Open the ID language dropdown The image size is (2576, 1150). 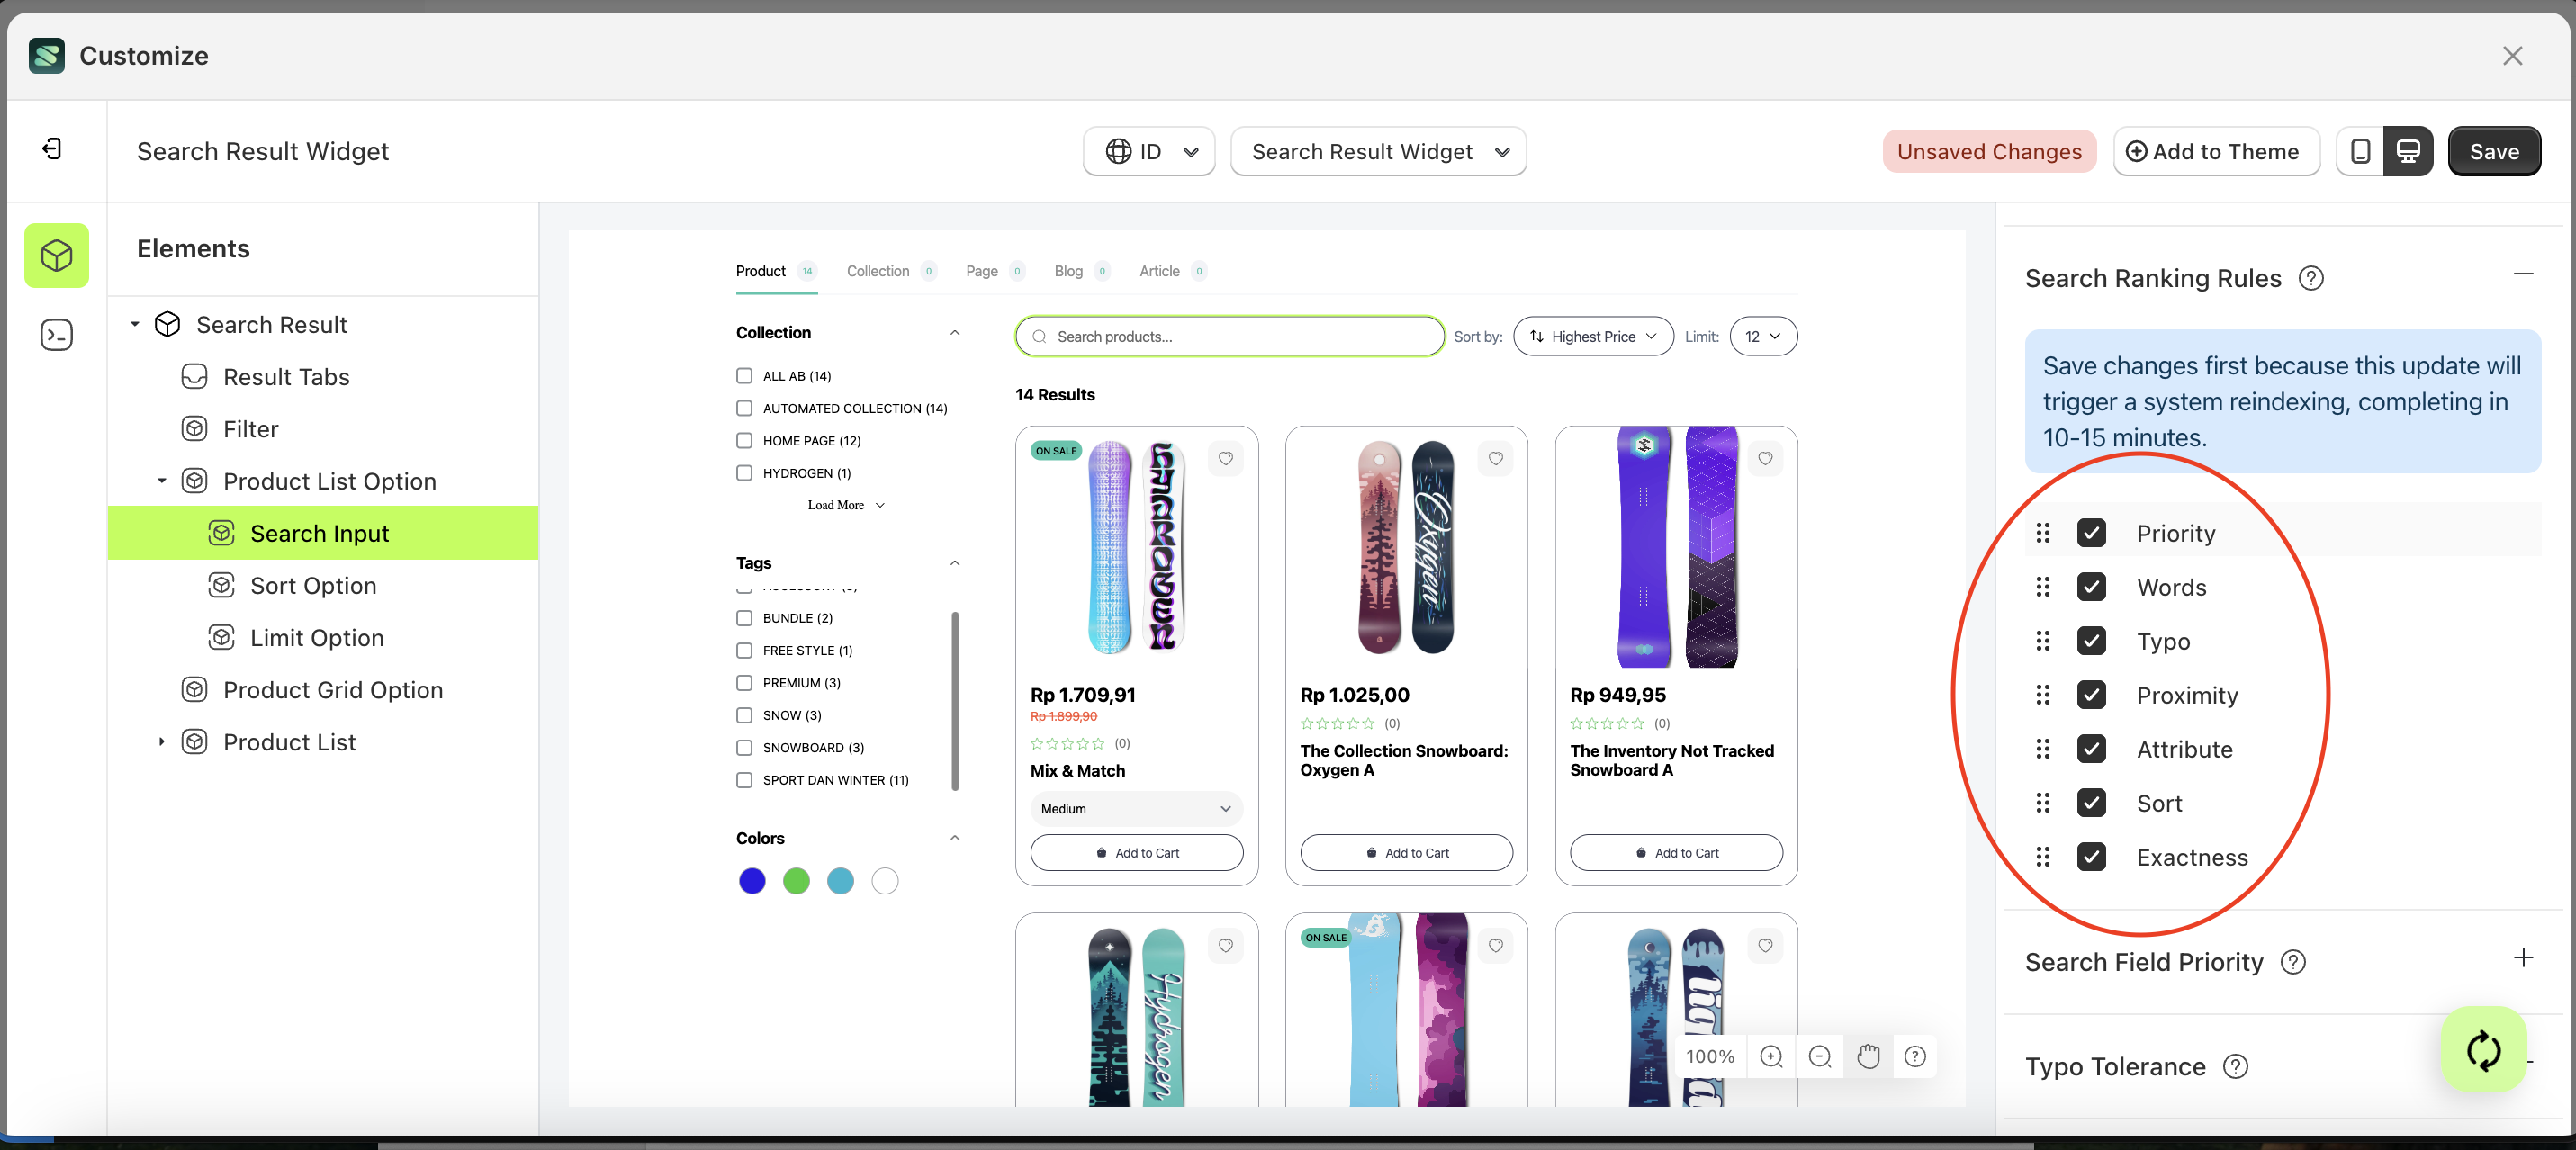coord(1149,151)
